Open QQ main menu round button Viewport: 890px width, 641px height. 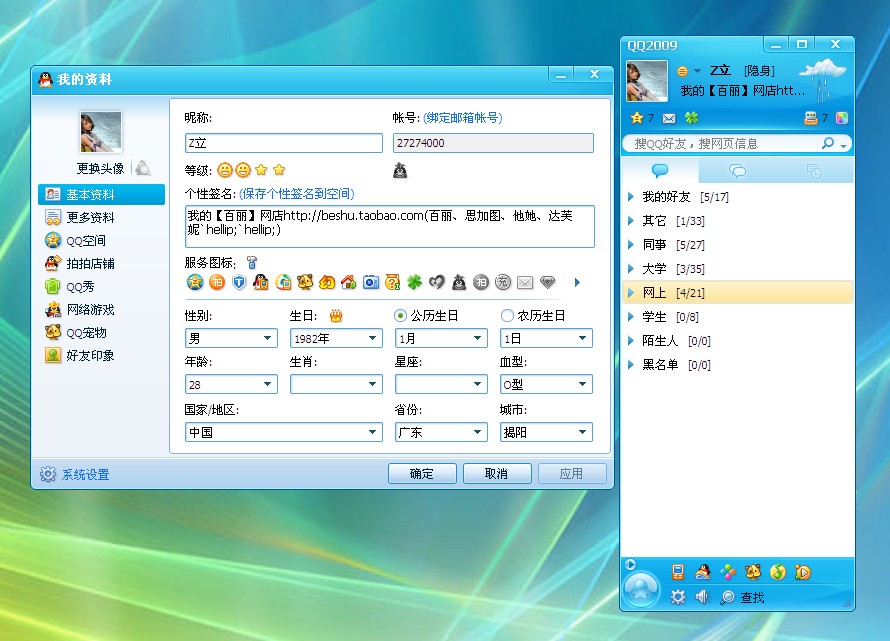click(641, 590)
